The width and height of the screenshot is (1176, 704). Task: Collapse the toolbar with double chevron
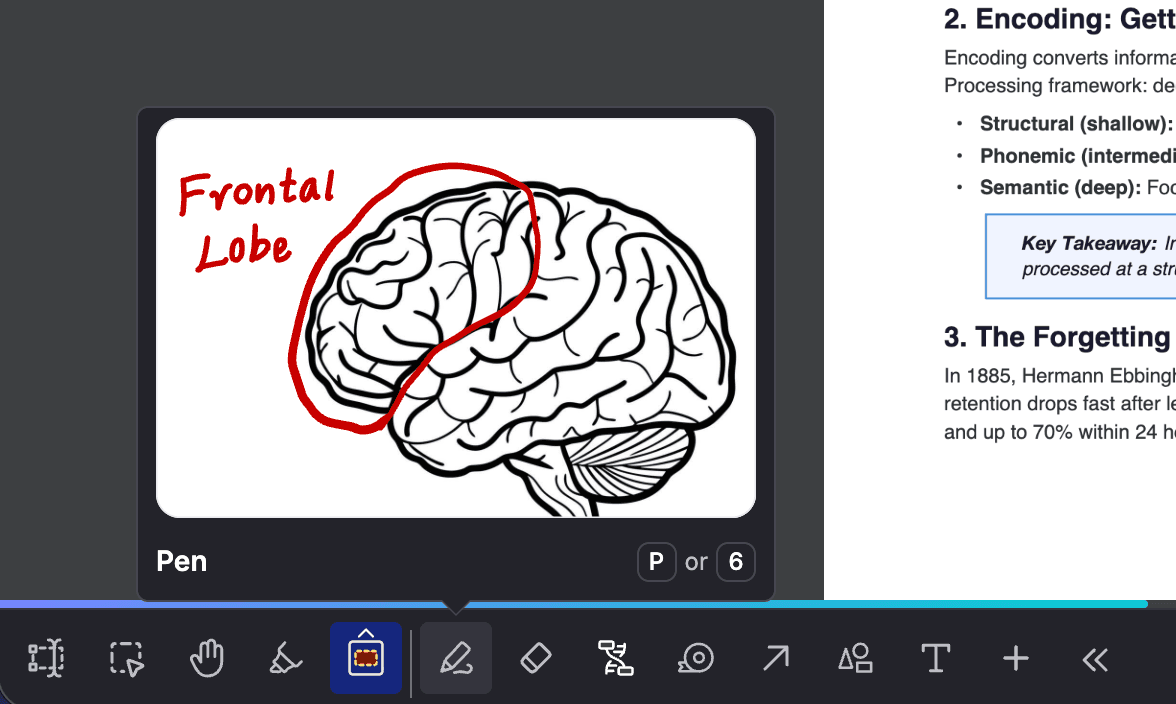pos(1095,658)
